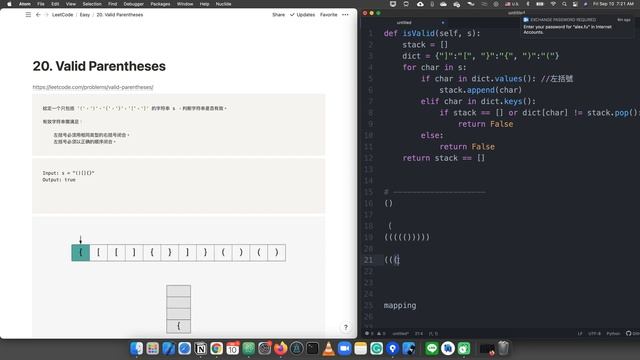Open Trash in the Dock

[504, 349]
